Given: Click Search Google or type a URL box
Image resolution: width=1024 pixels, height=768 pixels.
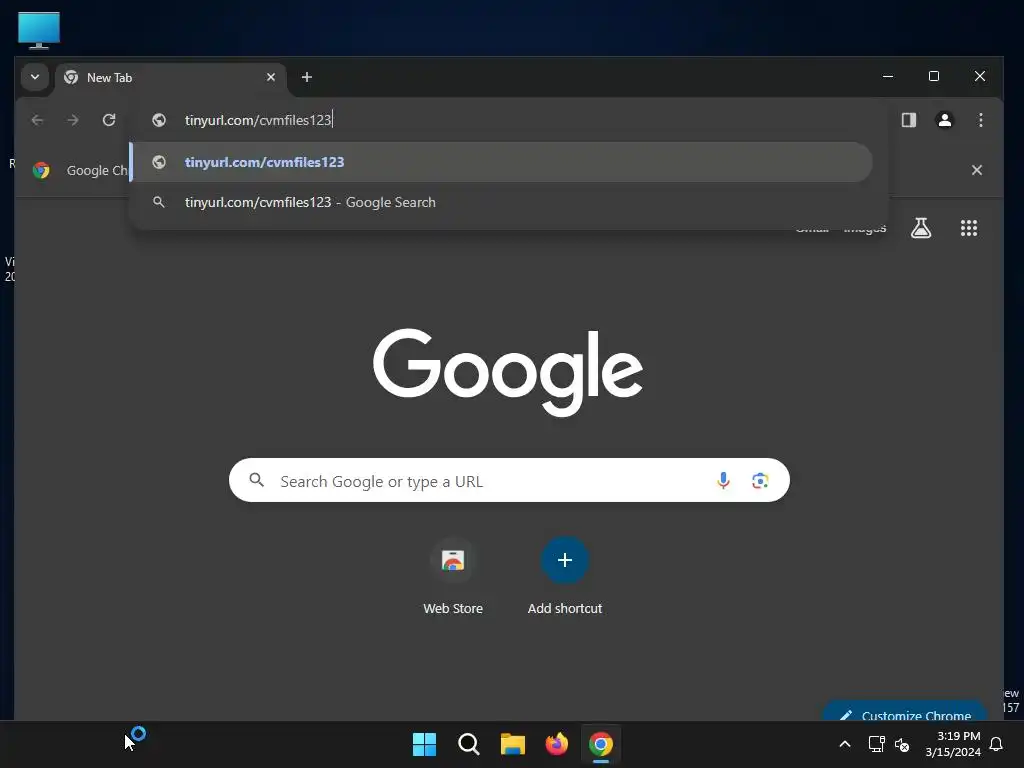Looking at the screenshot, I should 509,481.
